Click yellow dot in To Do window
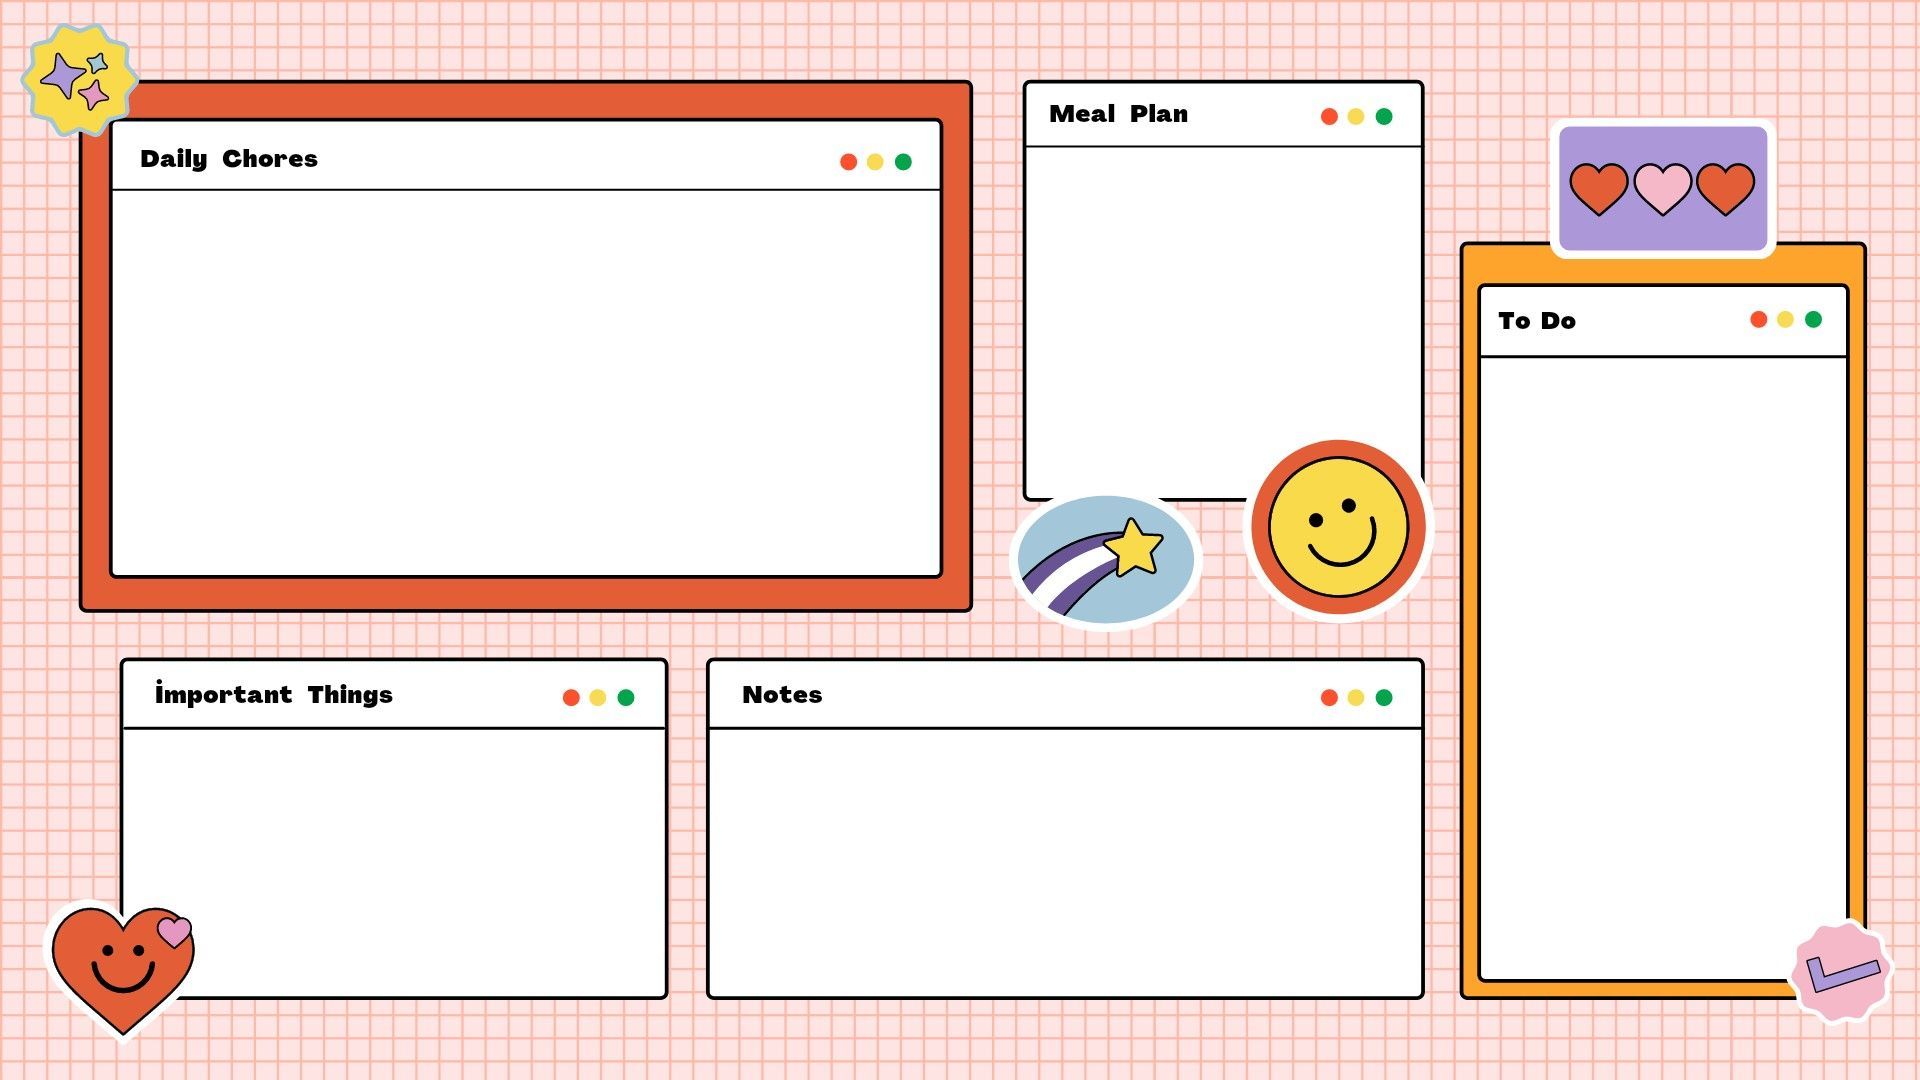This screenshot has height=1080, width=1920. click(1785, 320)
